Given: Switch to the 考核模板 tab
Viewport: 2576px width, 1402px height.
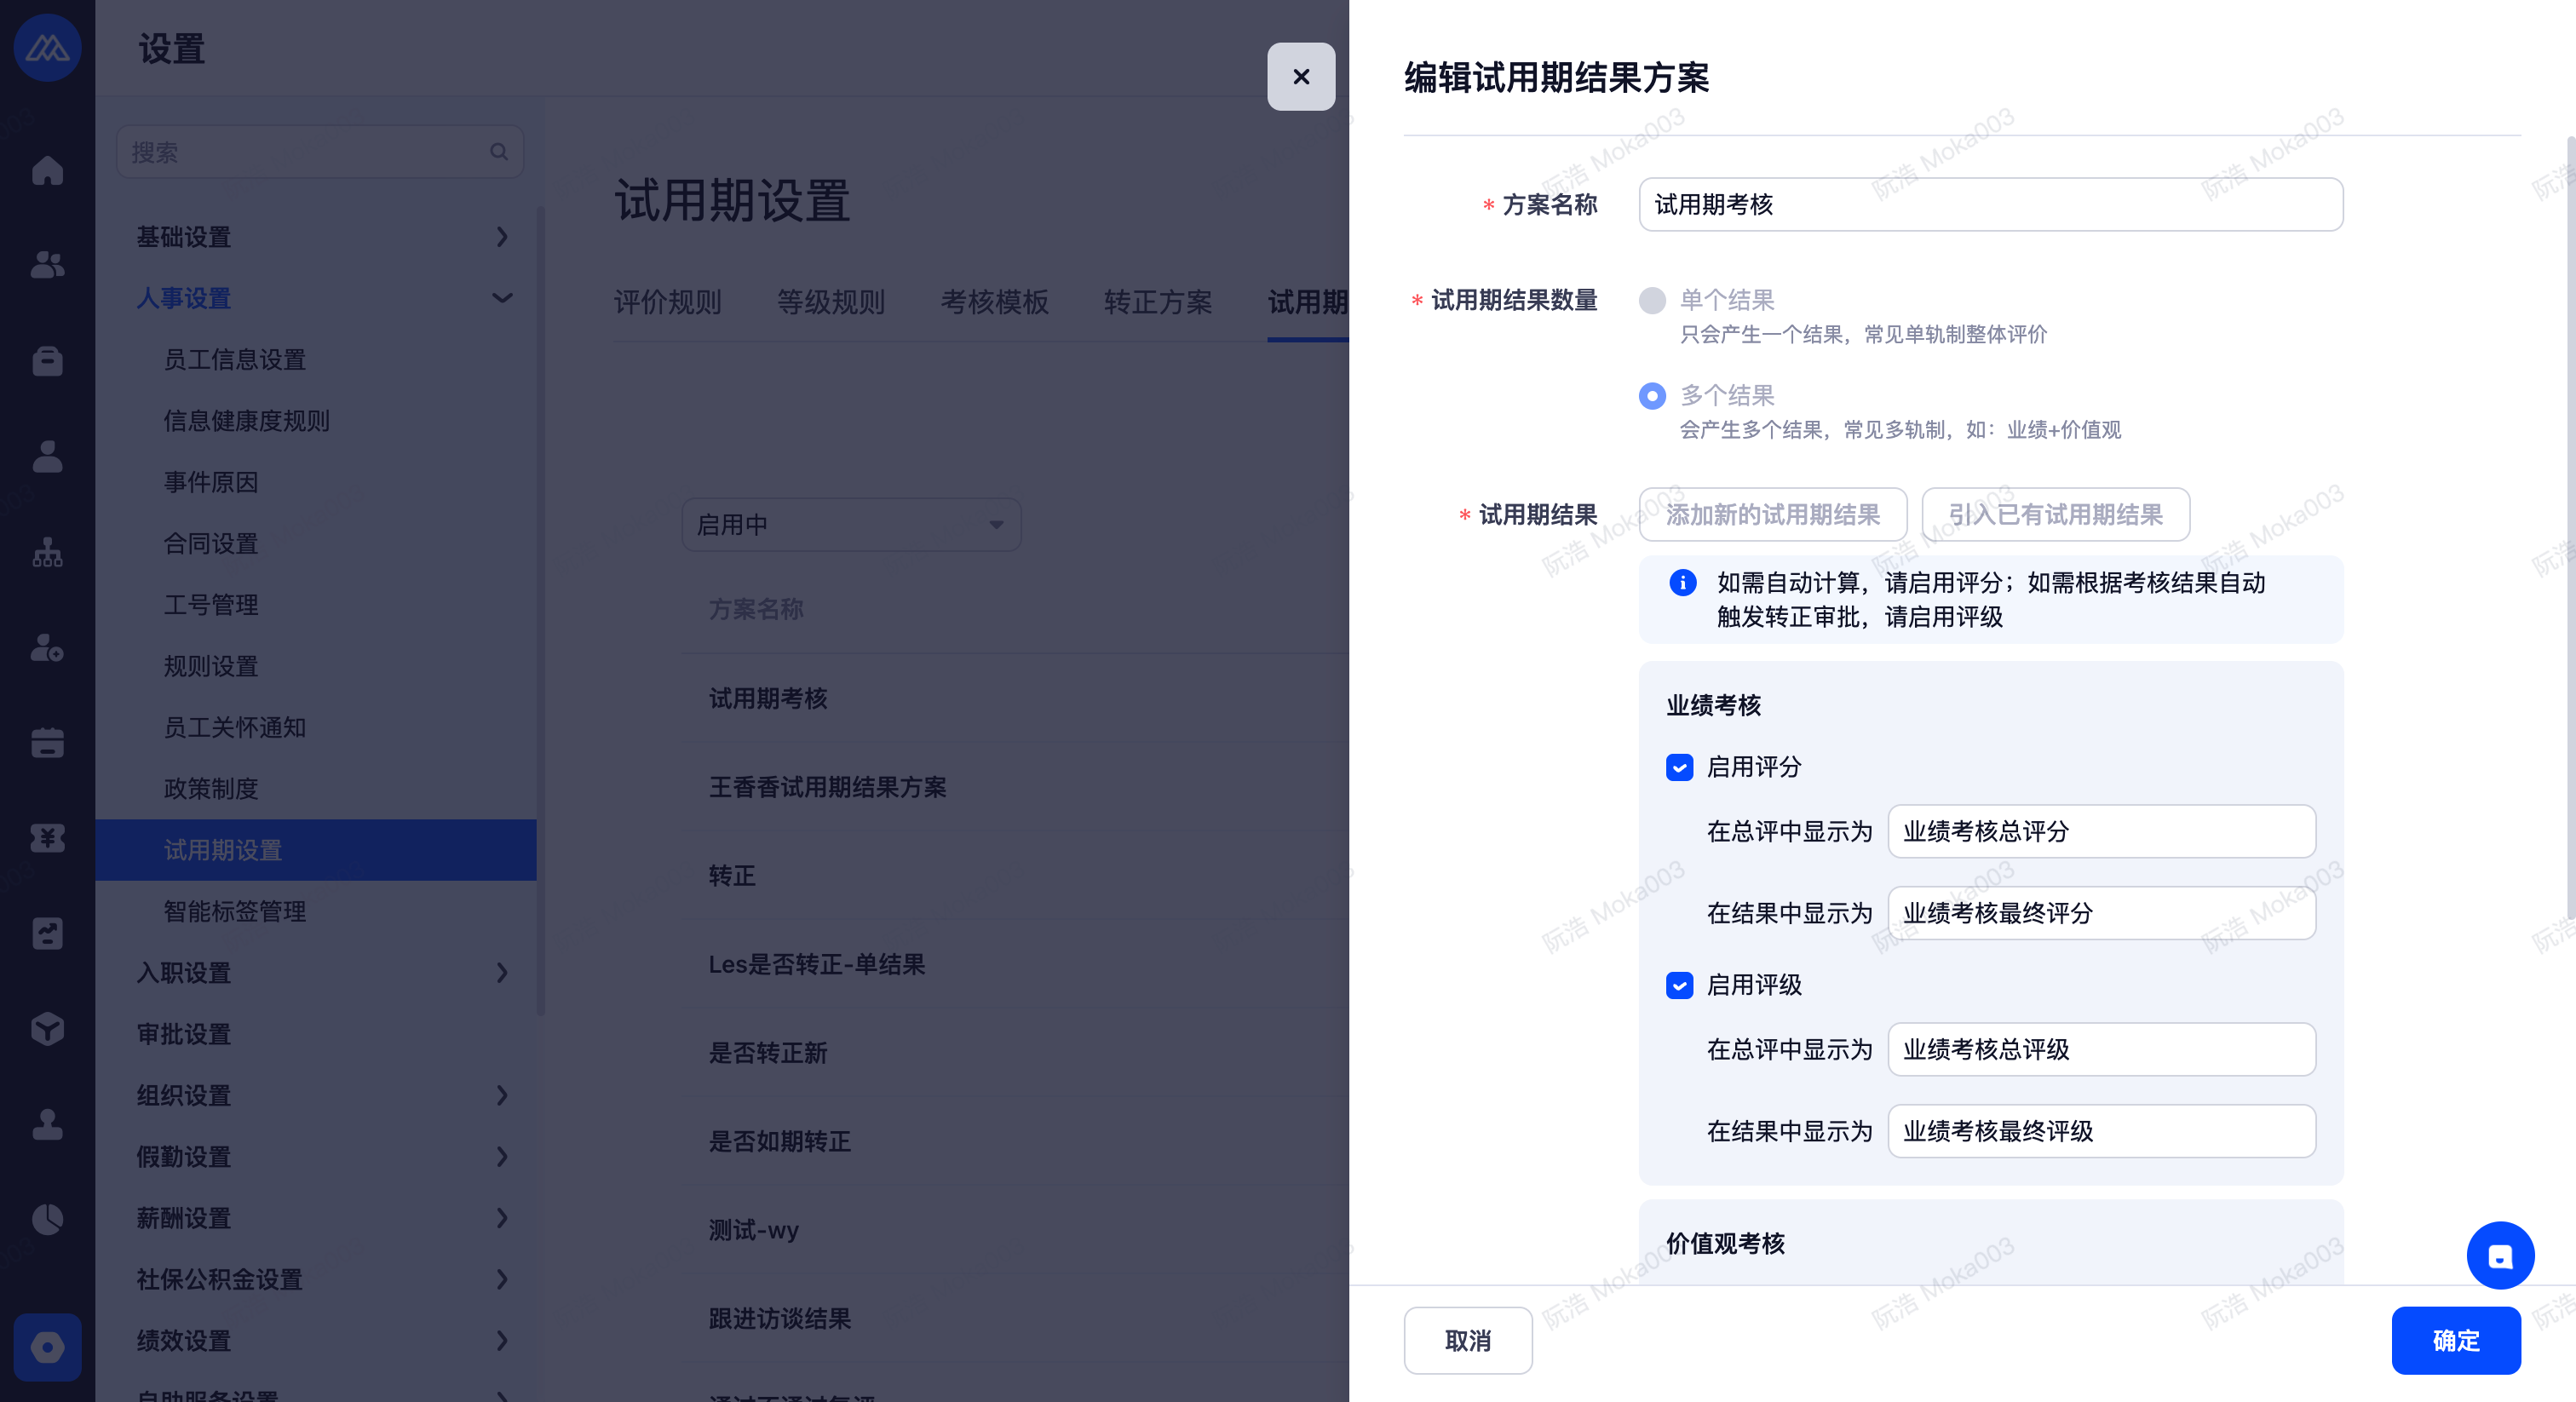Looking at the screenshot, I should click(x=994, y=302).
